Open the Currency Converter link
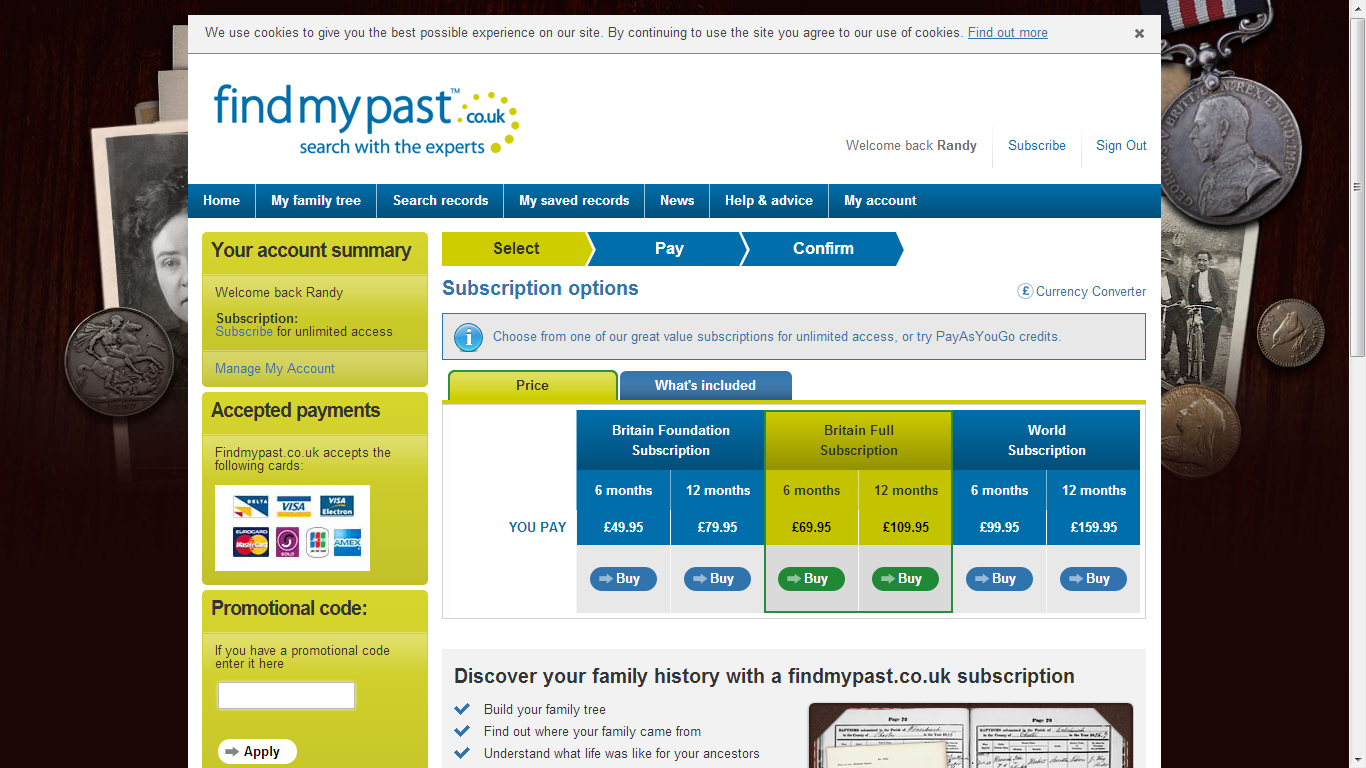 [1091, 291]
